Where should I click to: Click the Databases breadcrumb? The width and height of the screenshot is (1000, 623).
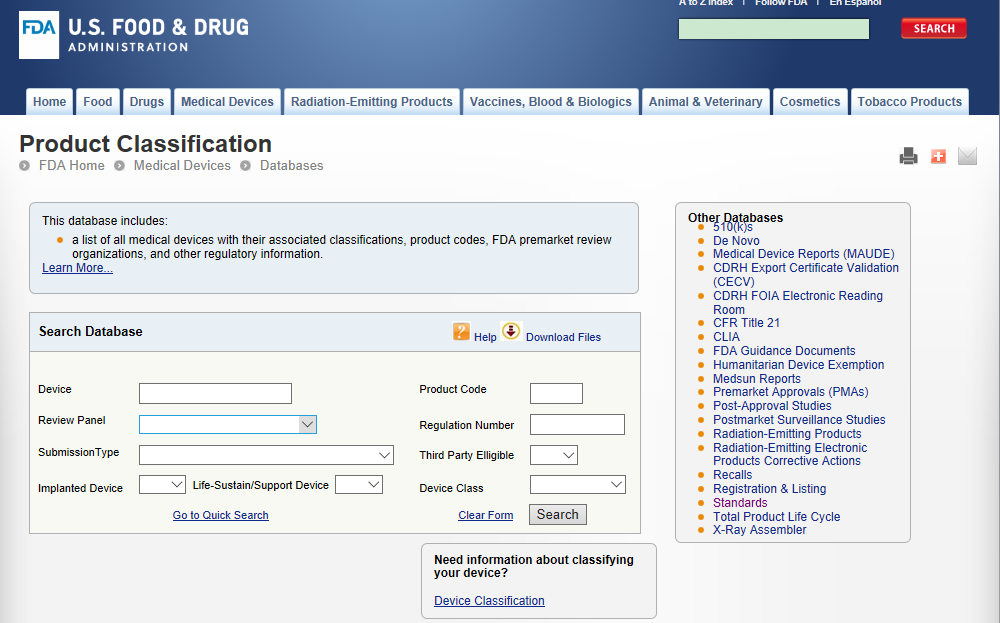tap(291, 166)
